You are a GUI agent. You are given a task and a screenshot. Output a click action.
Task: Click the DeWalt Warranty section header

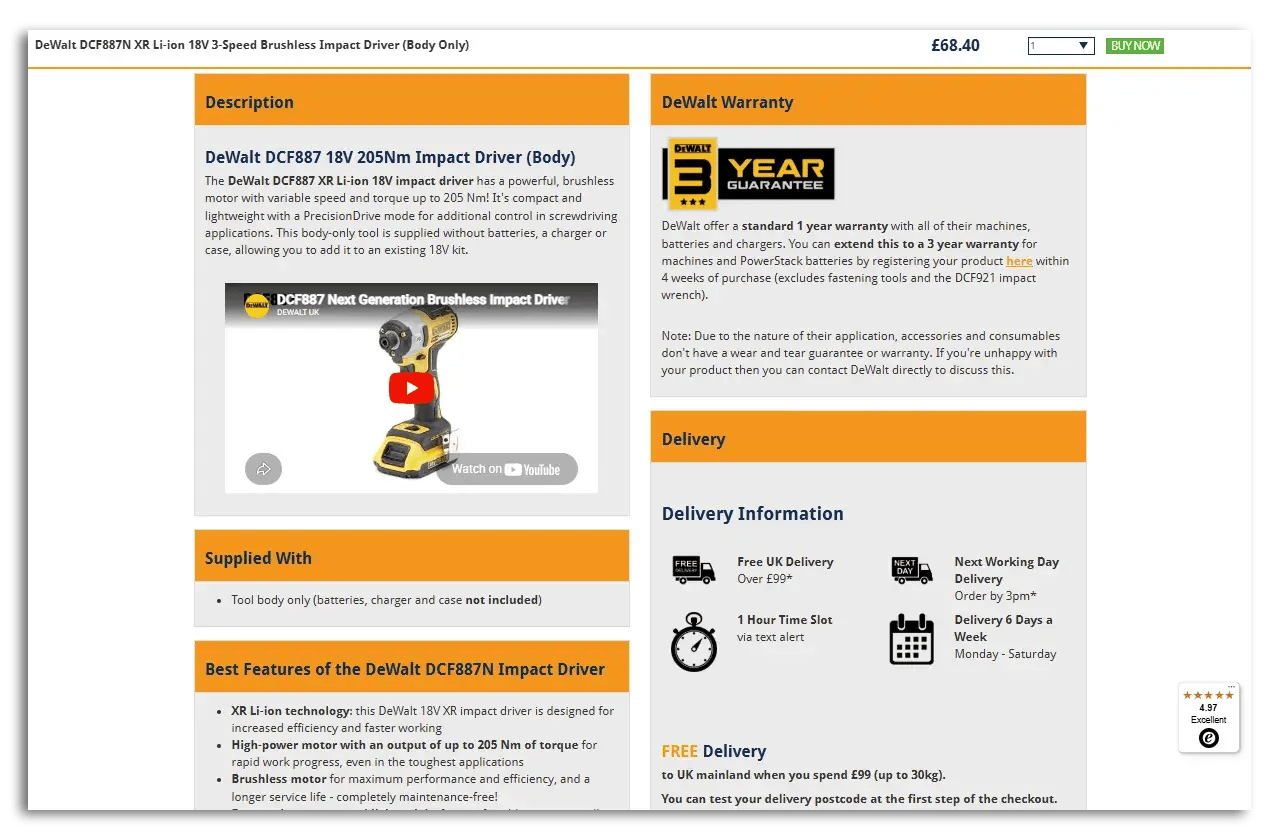point(868,100)
